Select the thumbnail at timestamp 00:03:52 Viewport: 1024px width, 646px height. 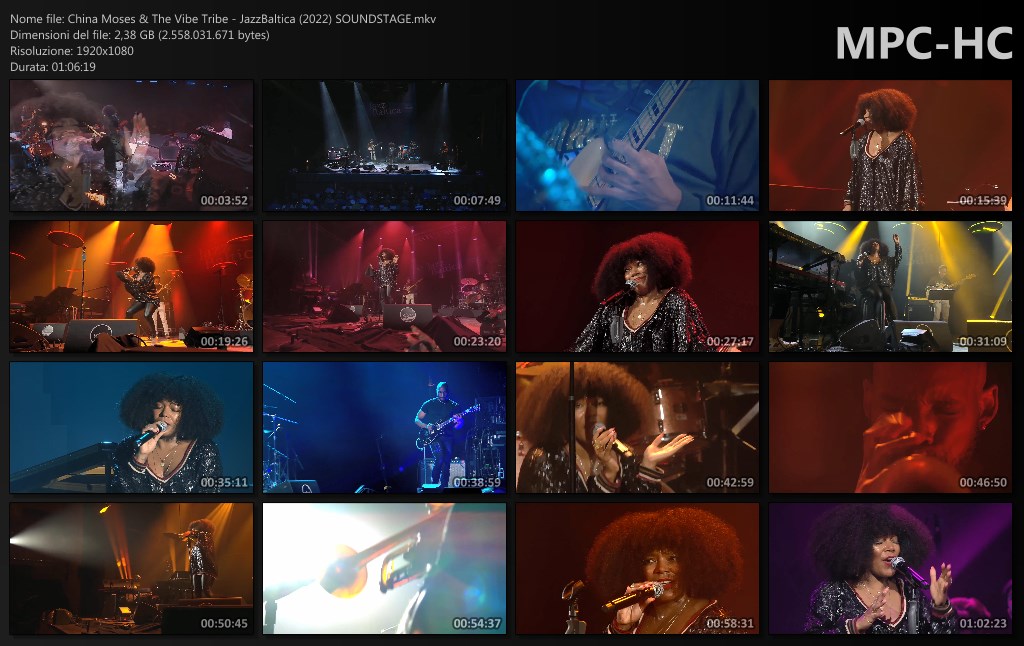(x=131, y=146)
